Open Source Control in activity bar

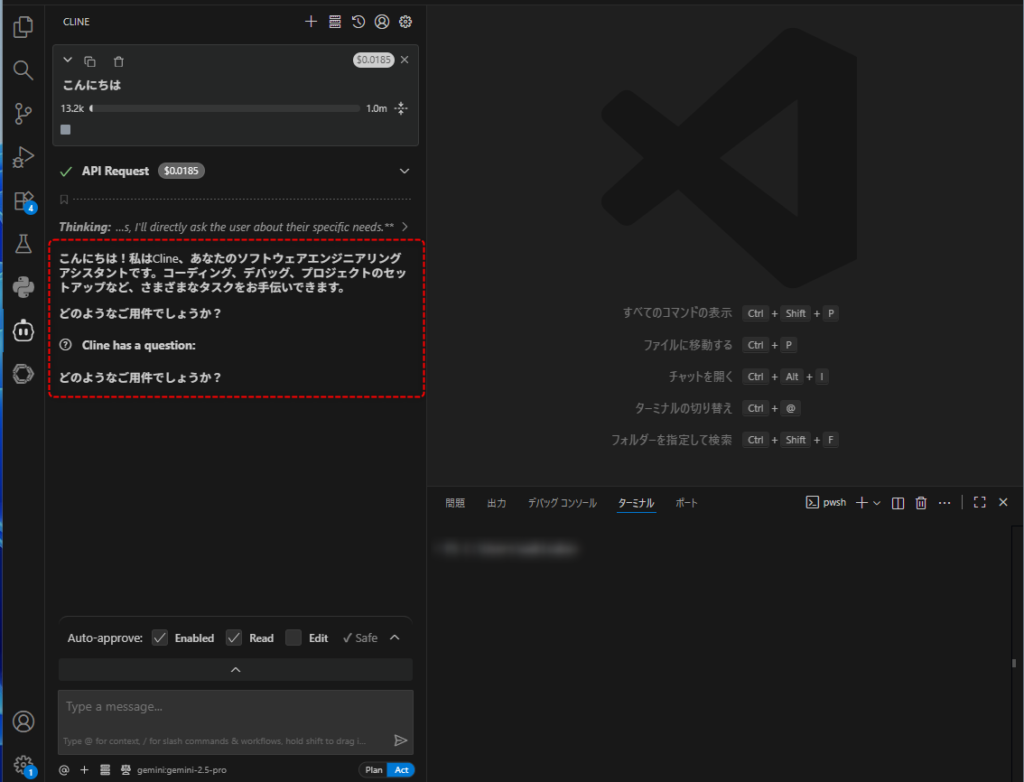[22, 114]
